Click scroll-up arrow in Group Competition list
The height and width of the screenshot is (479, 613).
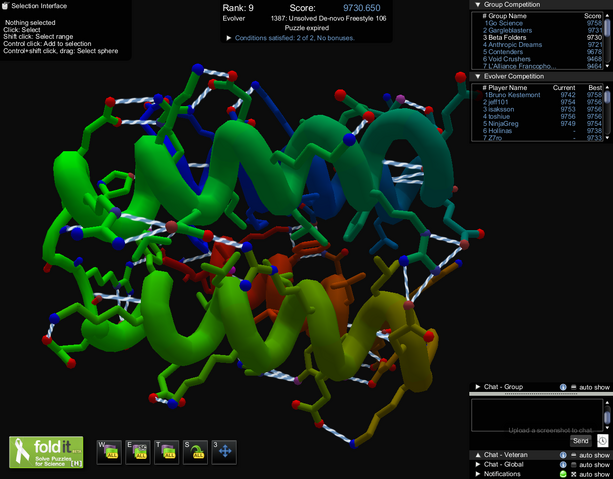pos(607,16)
